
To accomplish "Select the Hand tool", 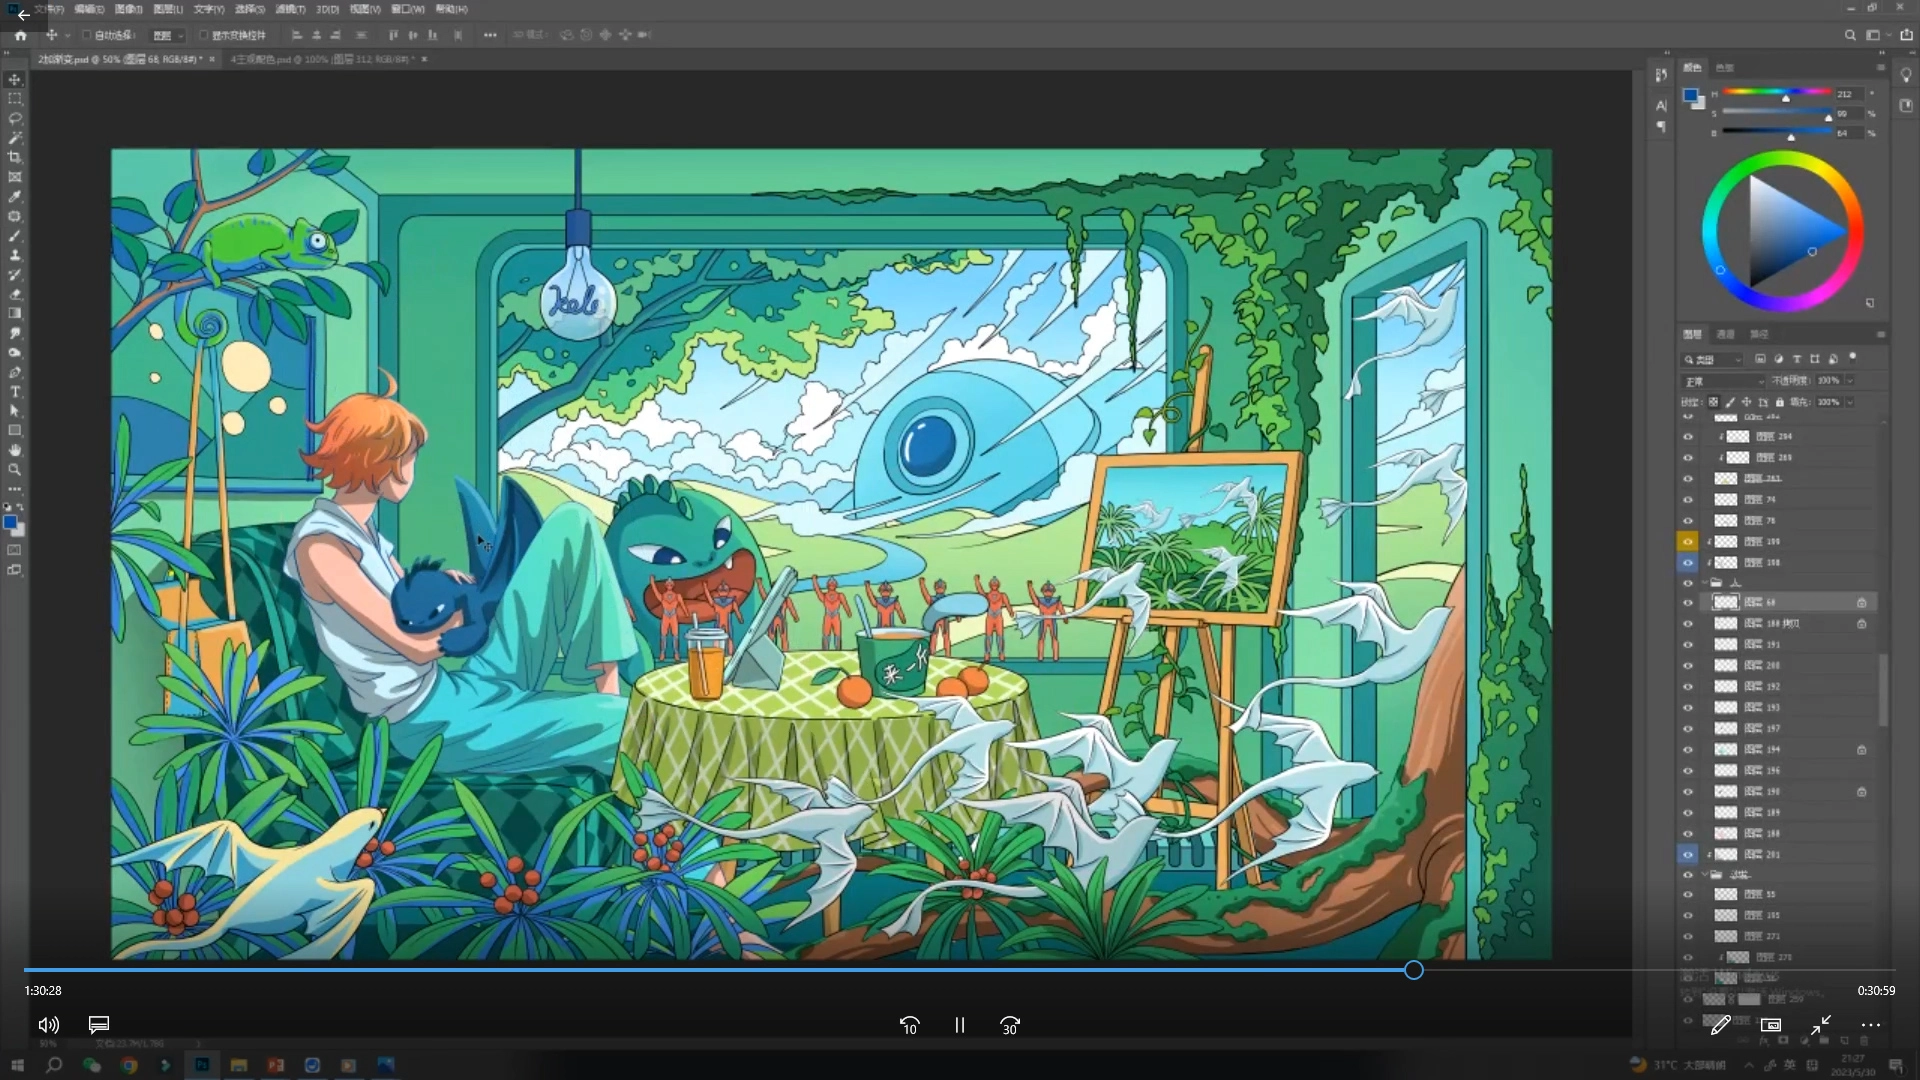I will click(15, 450).
